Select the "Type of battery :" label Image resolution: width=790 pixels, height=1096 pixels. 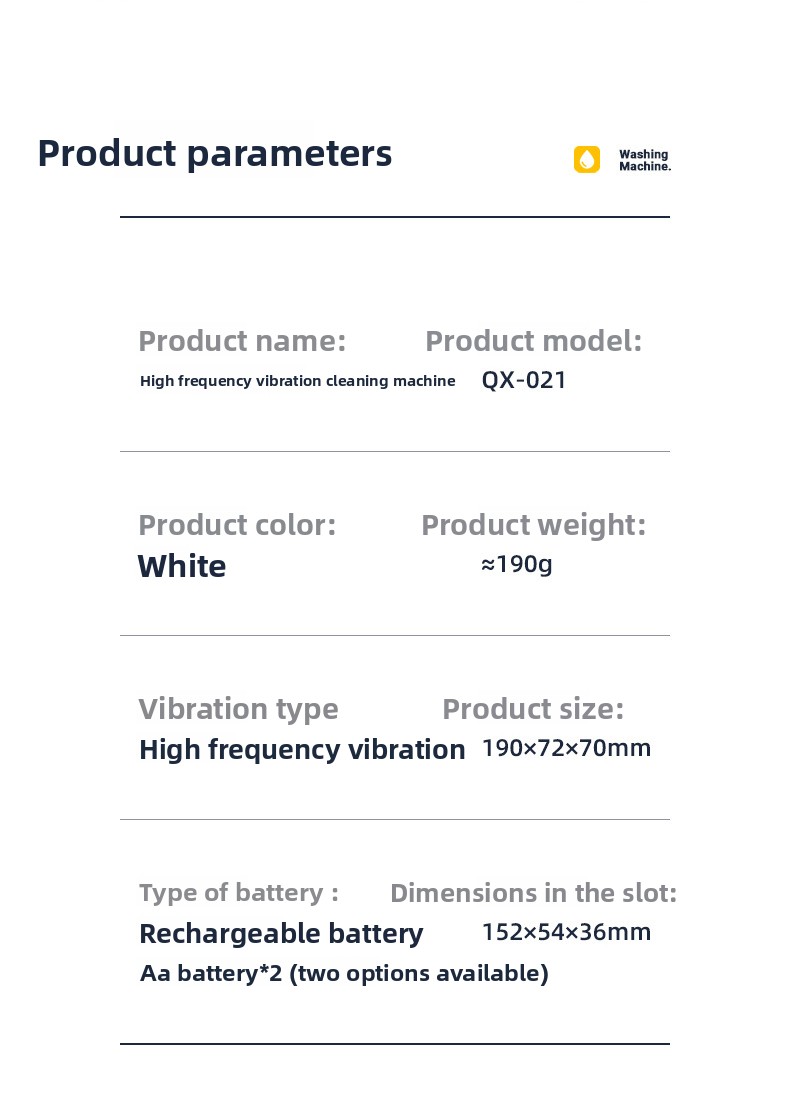(x=238, y=892)
